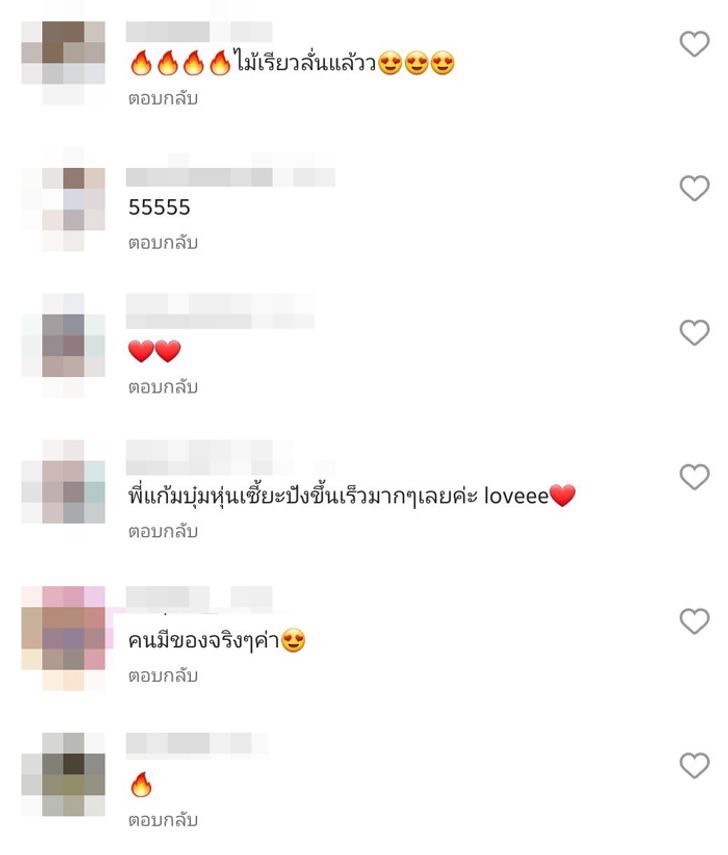Like the fire emojis ไม้เรียวลั่นแล้วว comment
728x855 pixels.
pyautogui.click(x=694, y=44)
